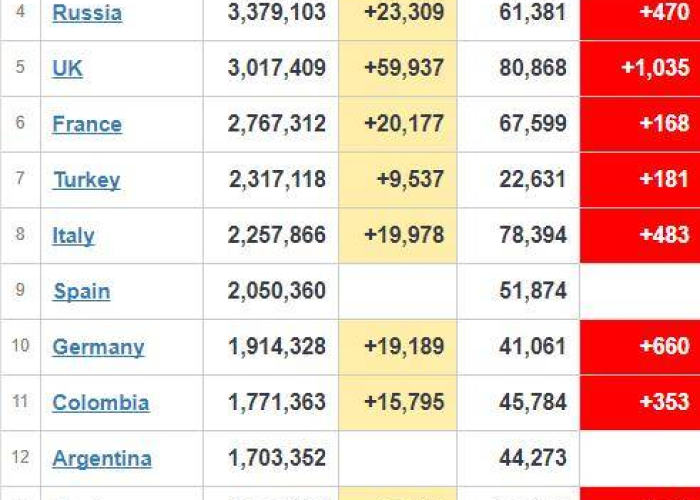Open the Colombia country link

coord(101,403)
